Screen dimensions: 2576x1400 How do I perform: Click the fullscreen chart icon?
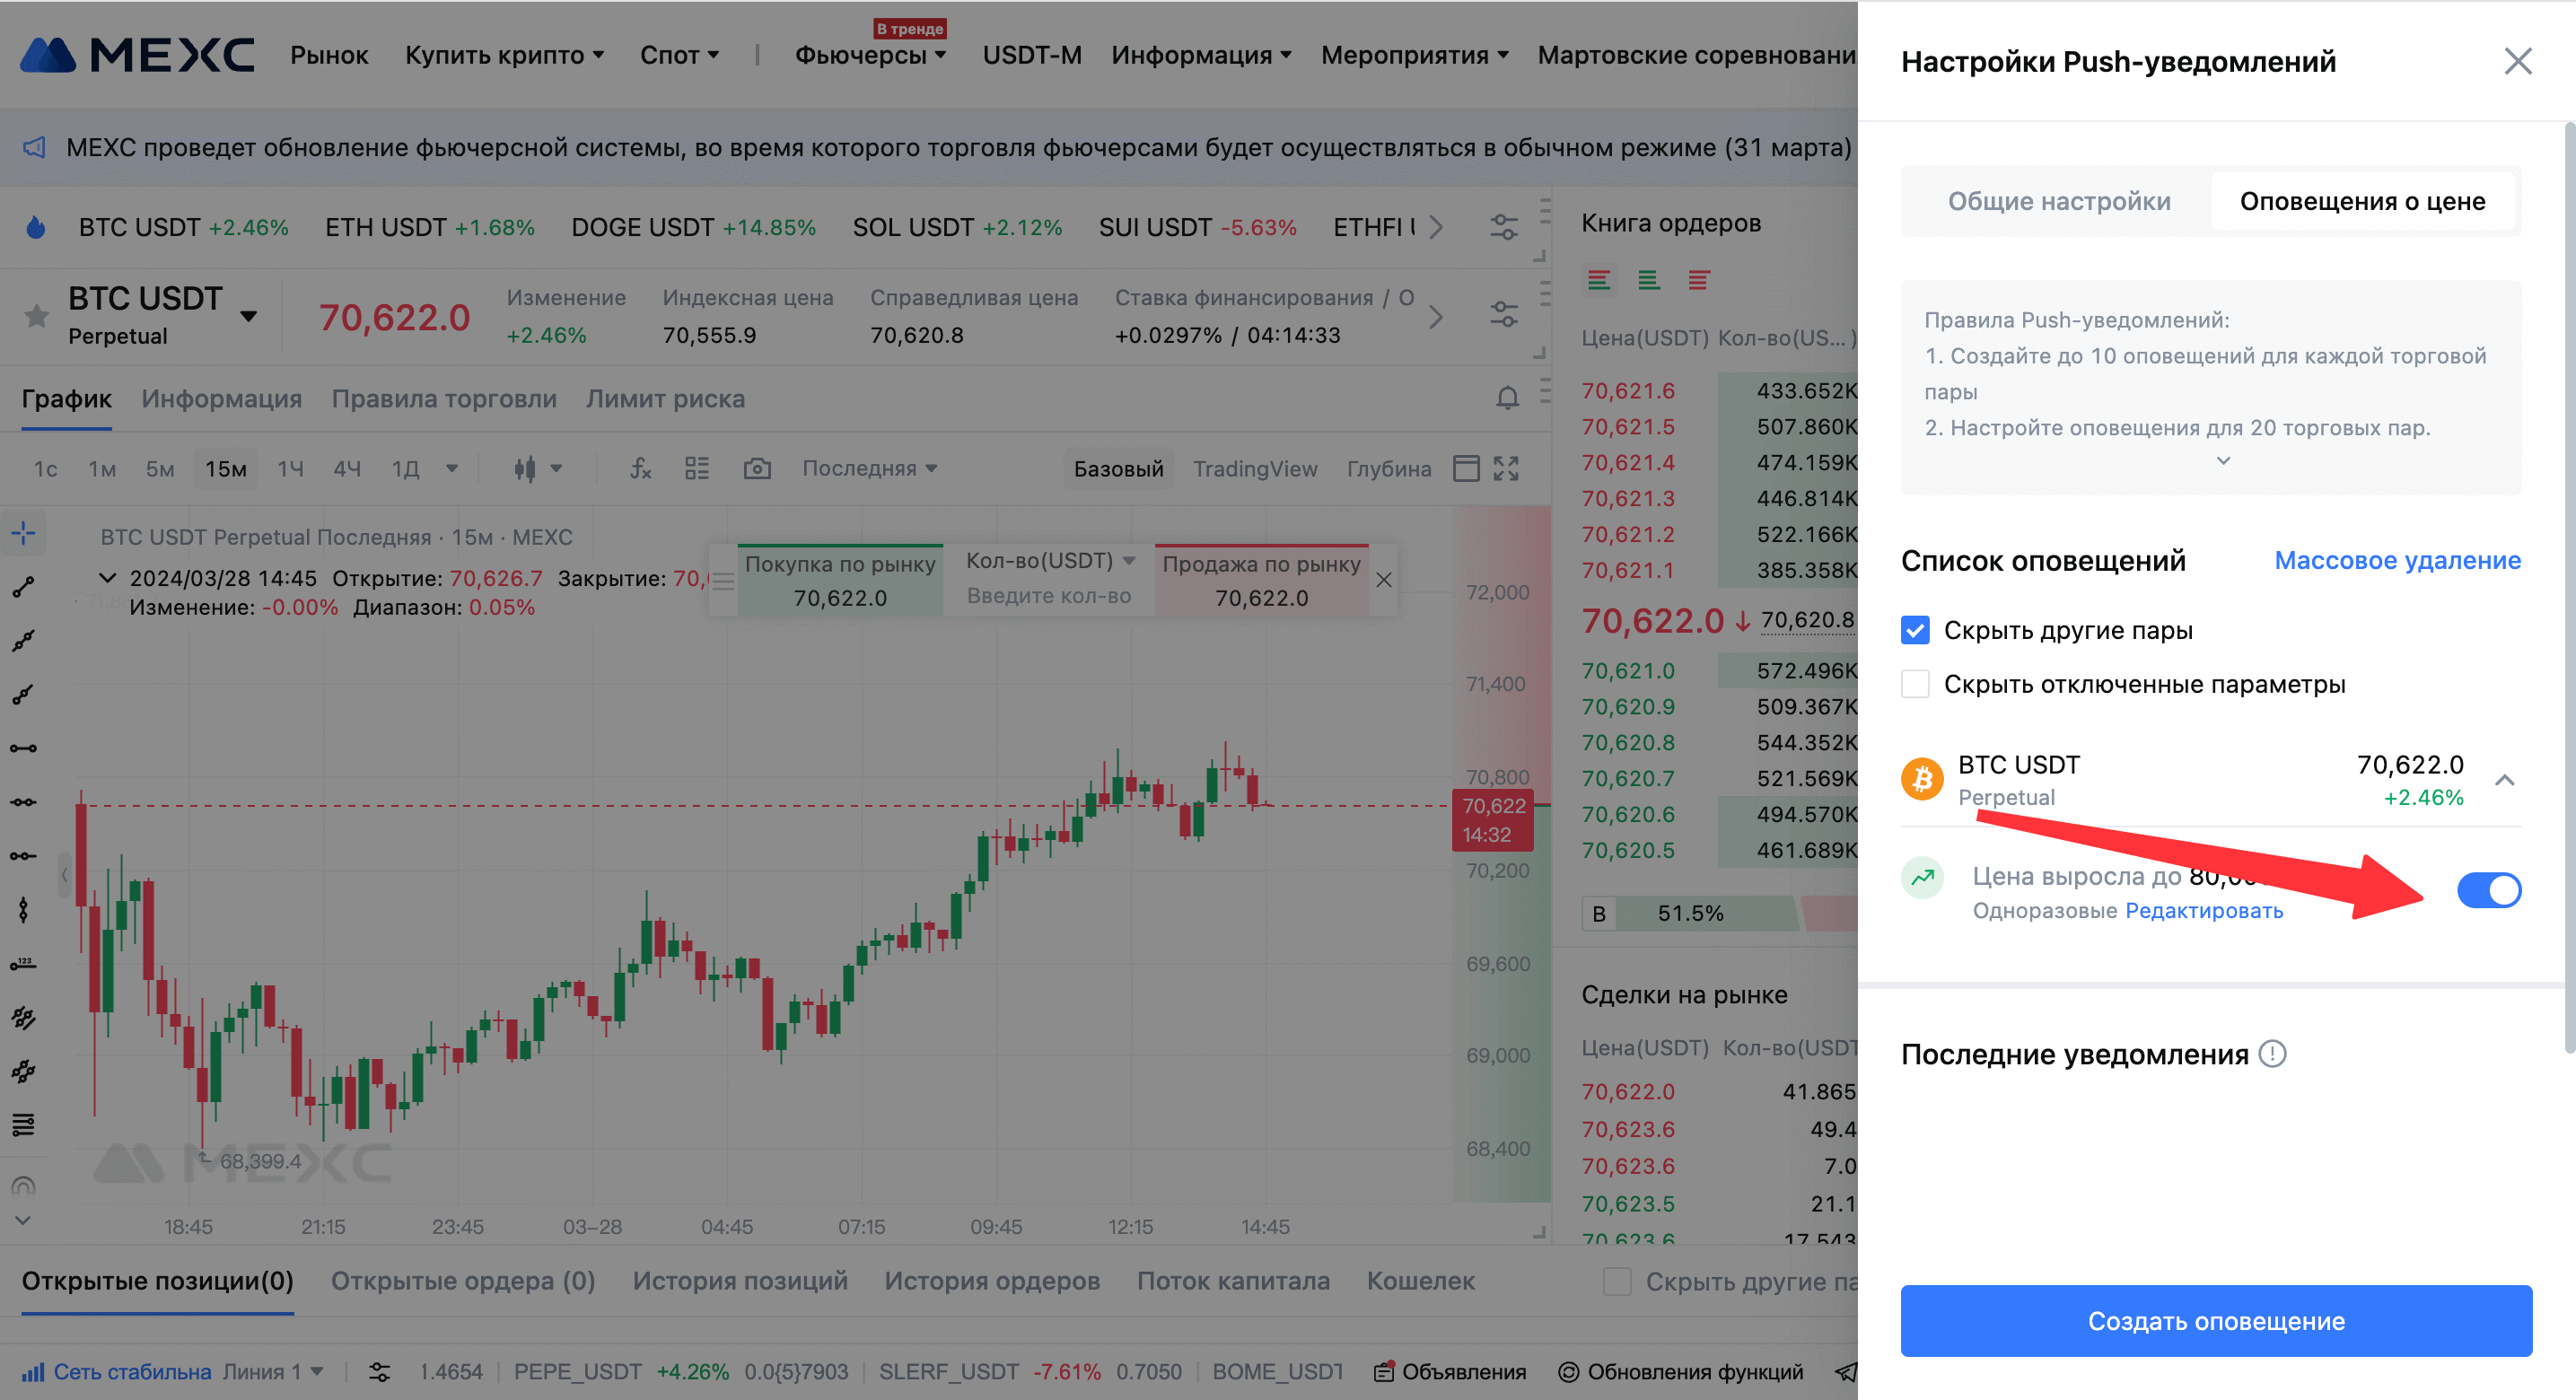(x=1506, y=468)
